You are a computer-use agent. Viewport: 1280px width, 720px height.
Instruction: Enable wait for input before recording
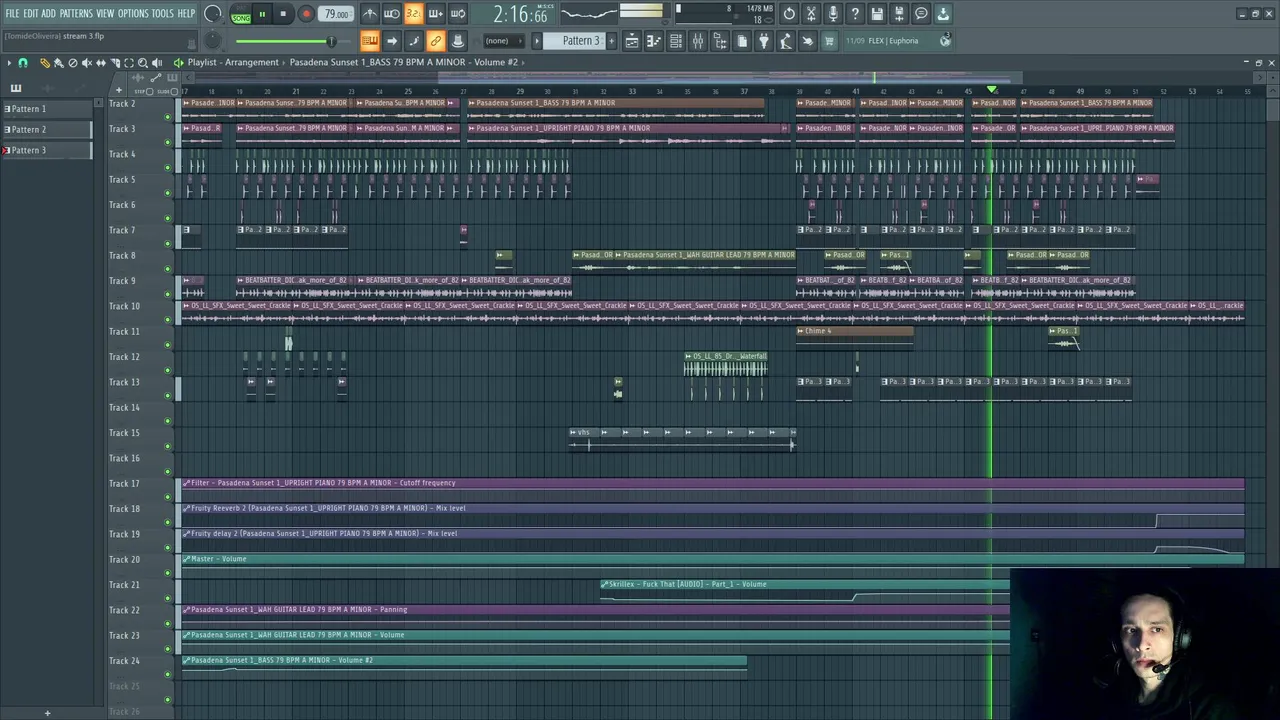click(x=392, y=14)
